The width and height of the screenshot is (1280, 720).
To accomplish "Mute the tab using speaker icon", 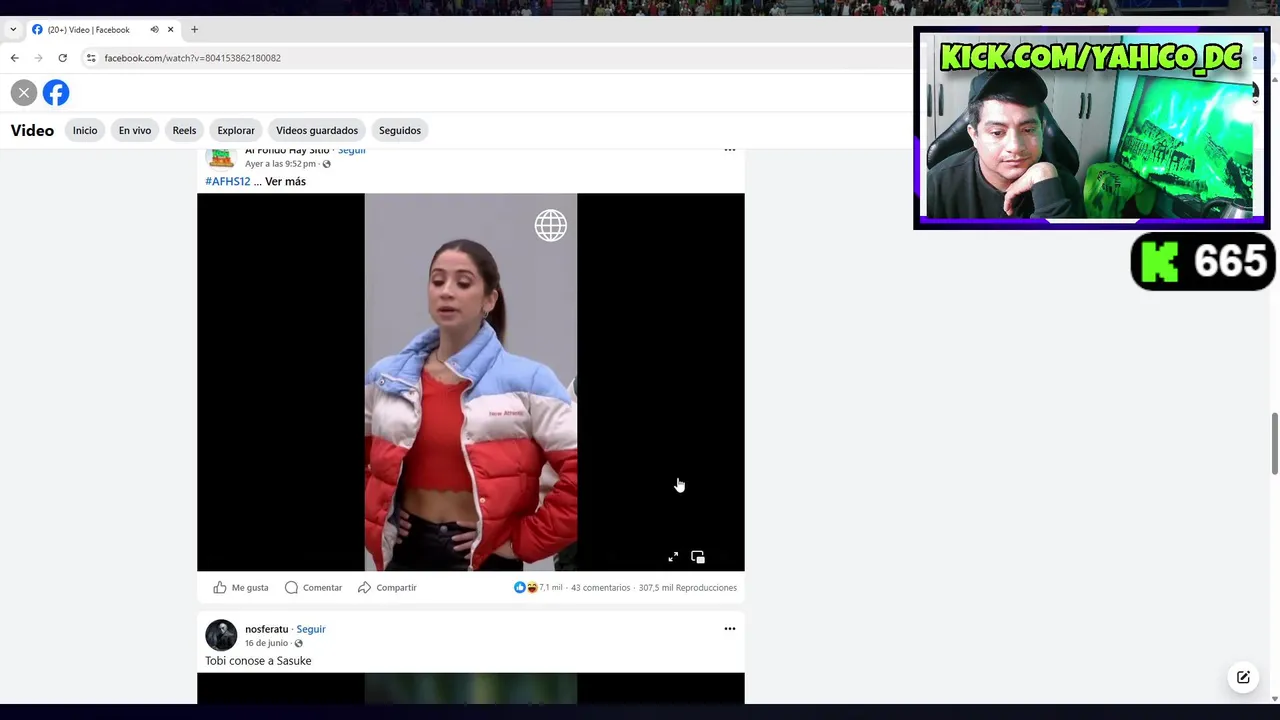I will (x=154, y=29).
